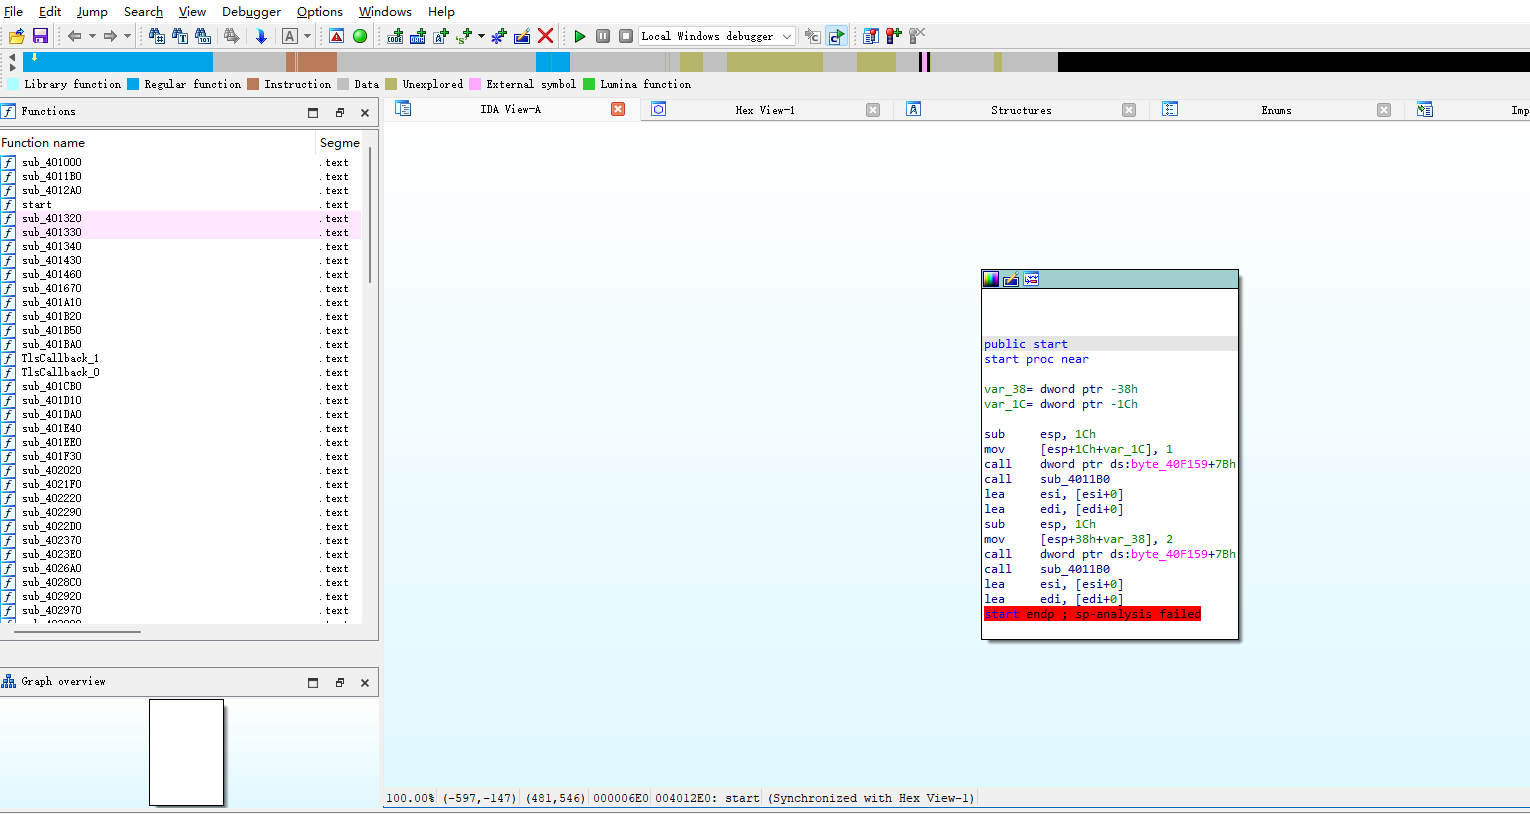Image resolution: width=1530 pixels, height=814 pixels.
Task: Open the Jump menu
Action: [92, 11]
